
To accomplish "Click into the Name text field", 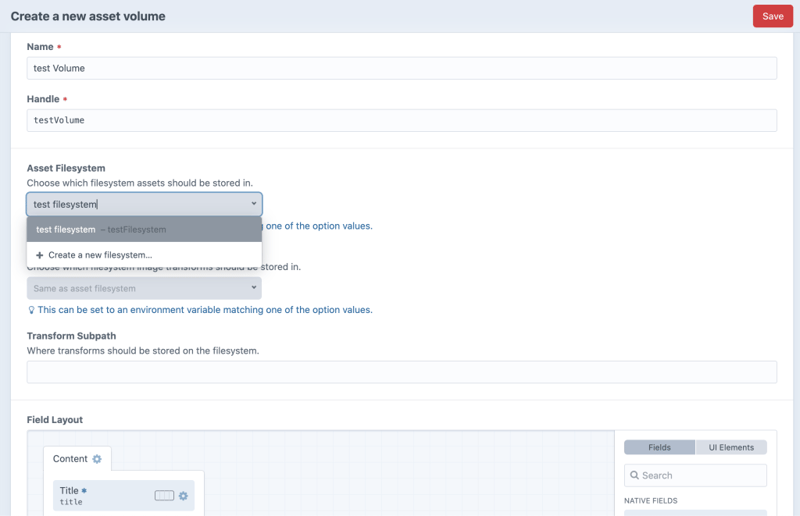I will coord(401,68).
